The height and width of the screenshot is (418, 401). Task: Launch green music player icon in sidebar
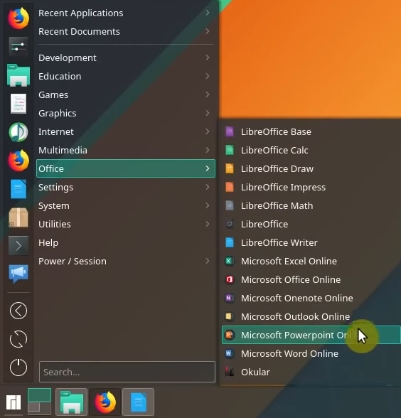tap(18, 132)
